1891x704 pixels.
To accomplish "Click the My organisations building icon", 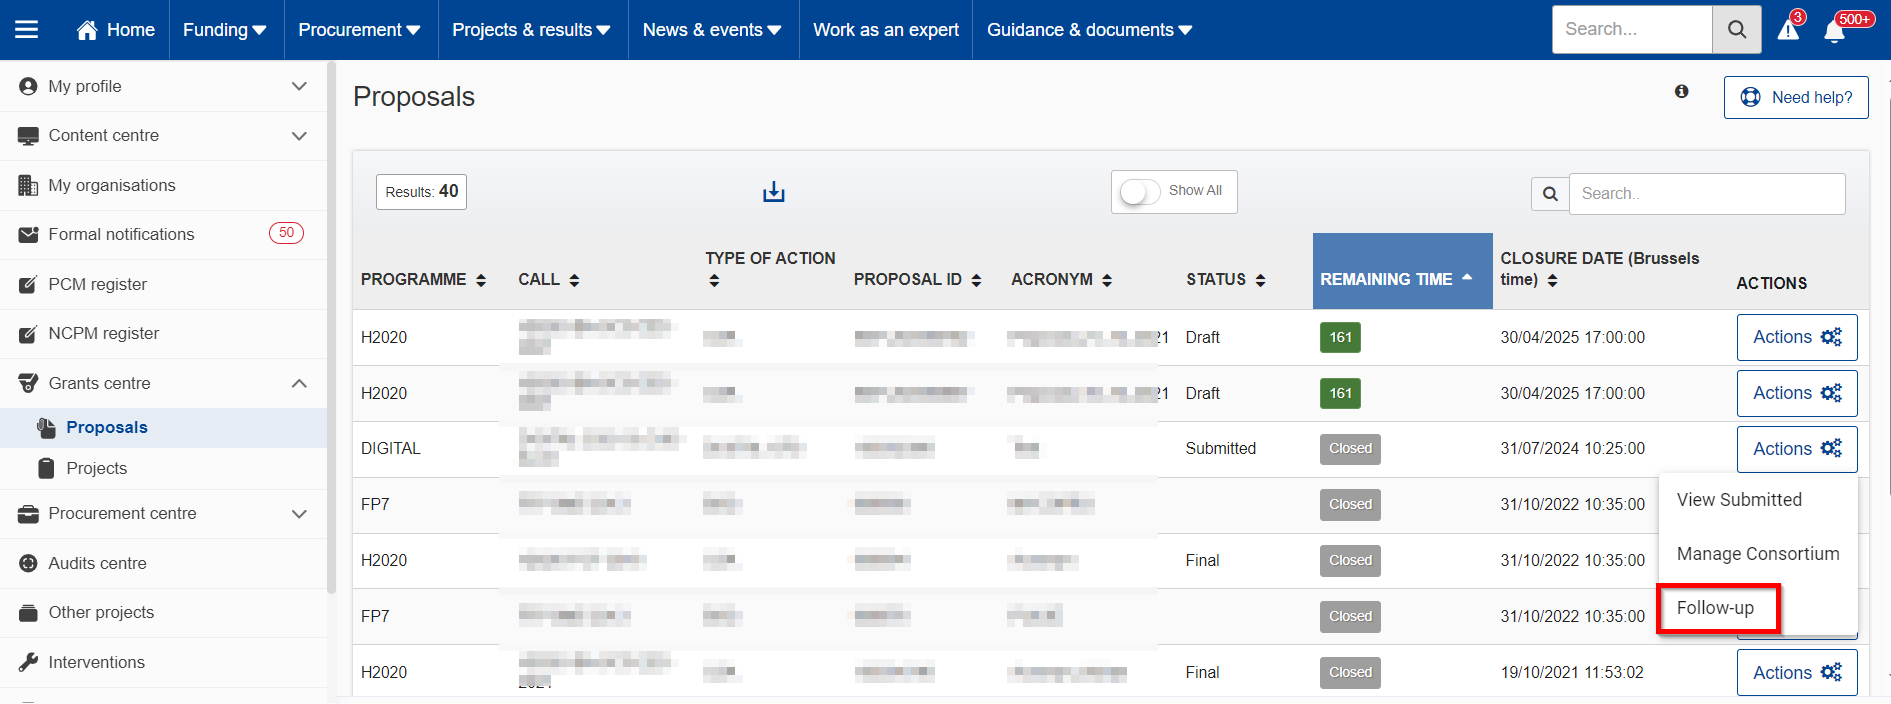I will [x=28, y=185].
